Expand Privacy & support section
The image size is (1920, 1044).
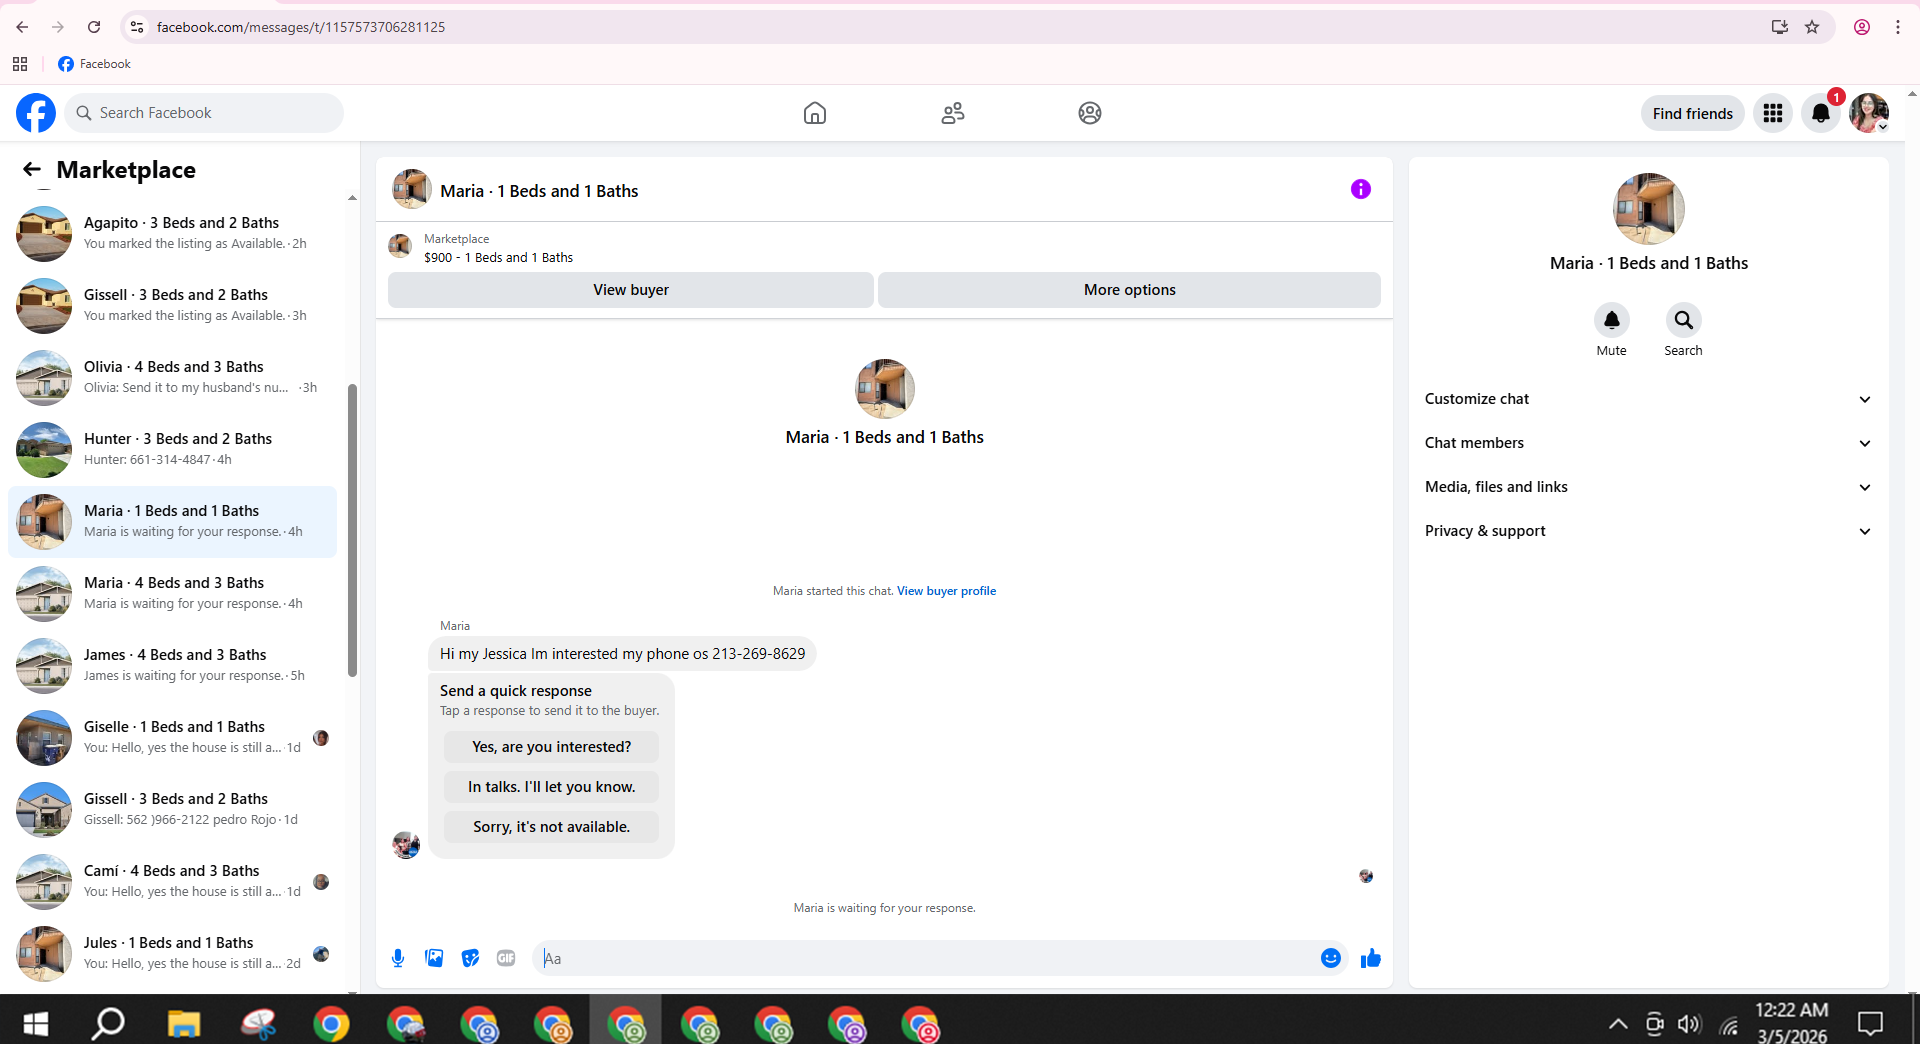click(1648, 531)
